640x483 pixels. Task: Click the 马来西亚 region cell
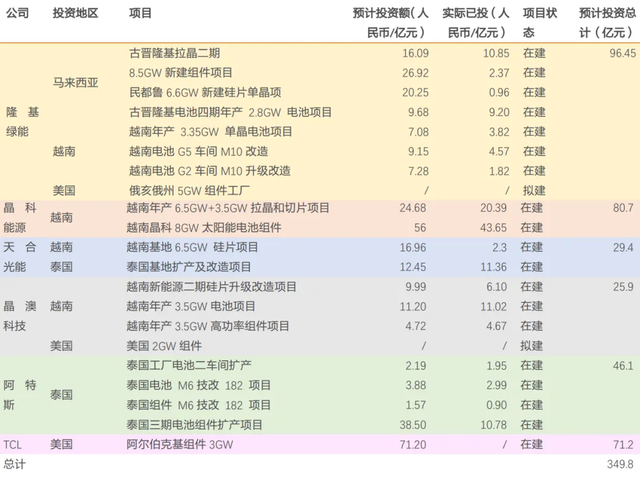click(x=76, y=82)
